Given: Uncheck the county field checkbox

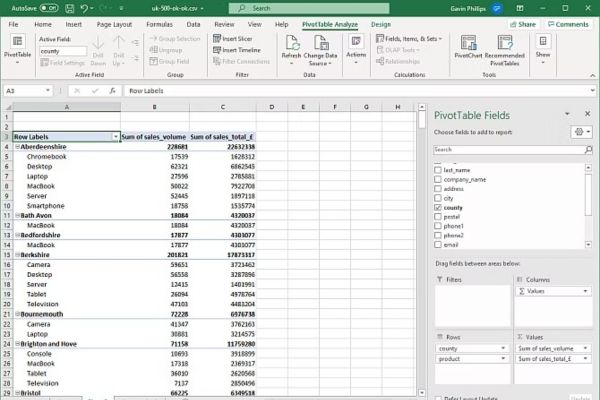Looking at the screenshot, I should (x=438, y=207).
